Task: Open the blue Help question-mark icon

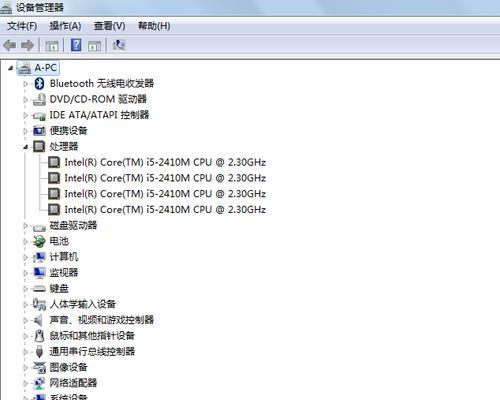Action: point(76,45)
